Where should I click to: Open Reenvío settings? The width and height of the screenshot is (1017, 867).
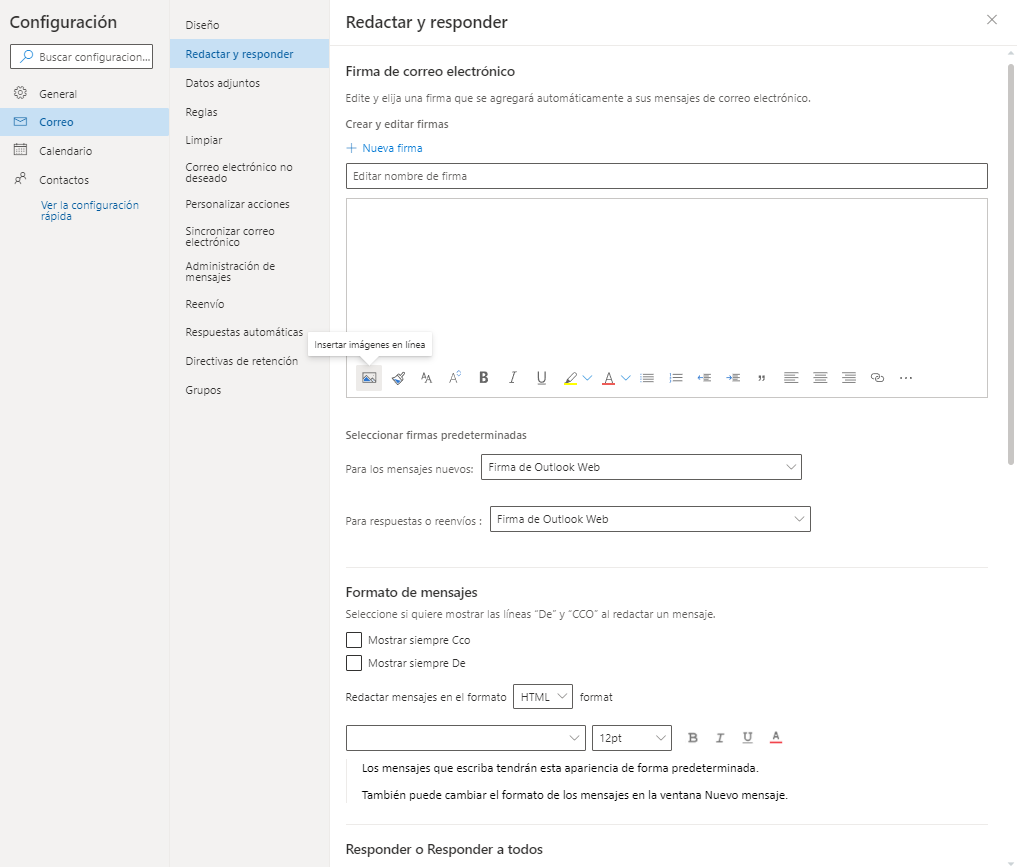click(249, 303)
